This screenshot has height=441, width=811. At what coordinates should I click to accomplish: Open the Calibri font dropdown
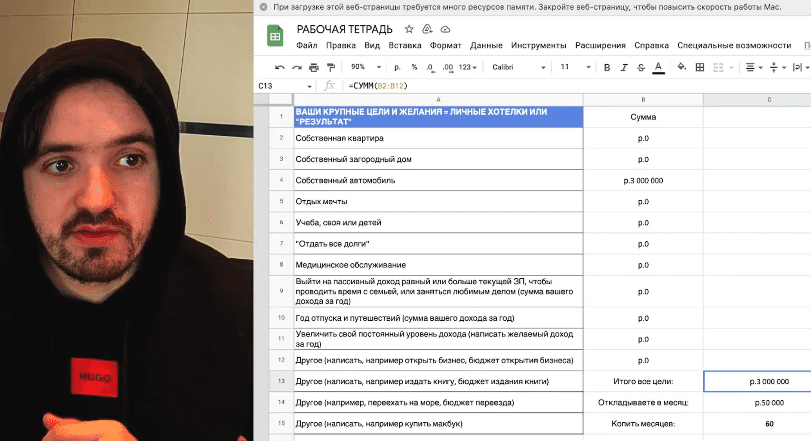518,67
